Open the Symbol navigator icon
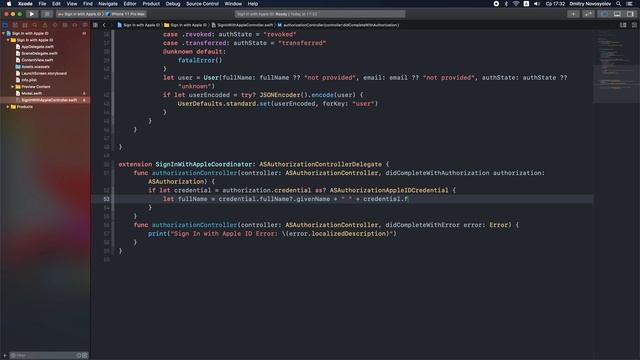The height and width of the screenshot is (360, 640). (x=25, y=25)
